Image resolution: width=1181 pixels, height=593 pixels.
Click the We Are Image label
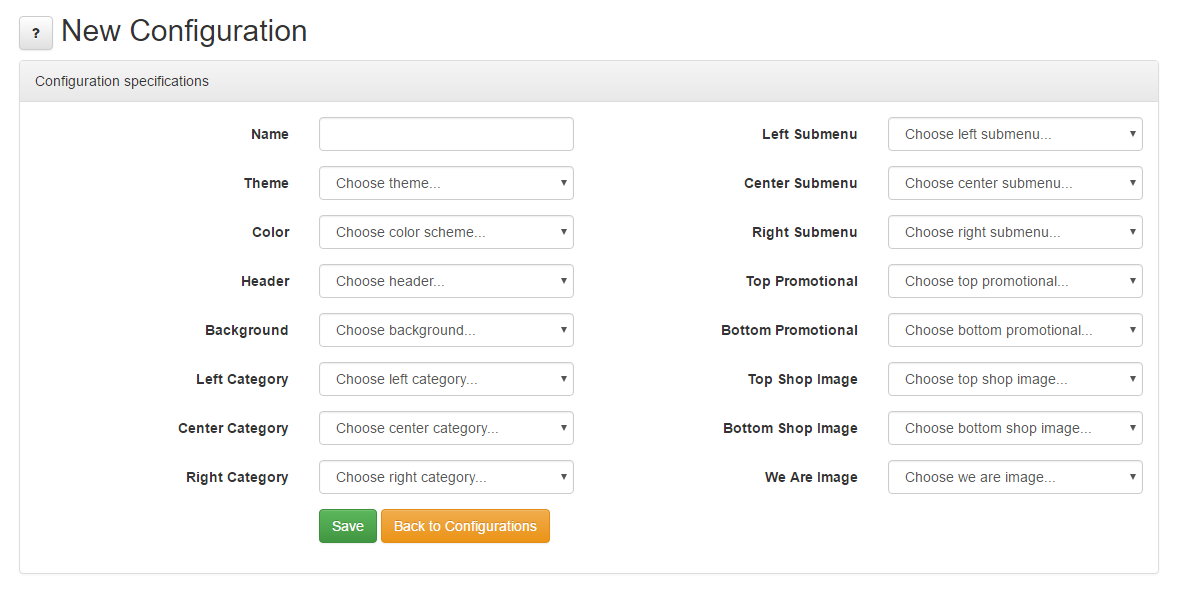point(811,477)
